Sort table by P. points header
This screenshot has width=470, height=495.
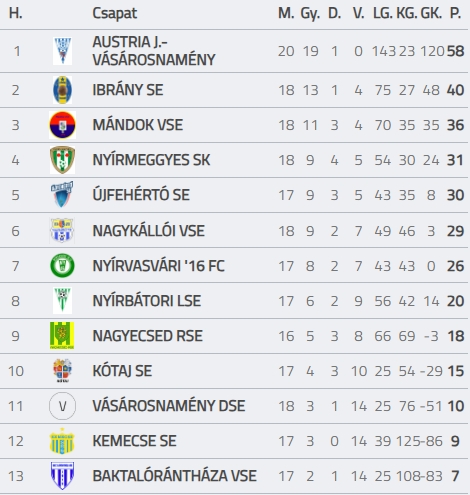456,13
